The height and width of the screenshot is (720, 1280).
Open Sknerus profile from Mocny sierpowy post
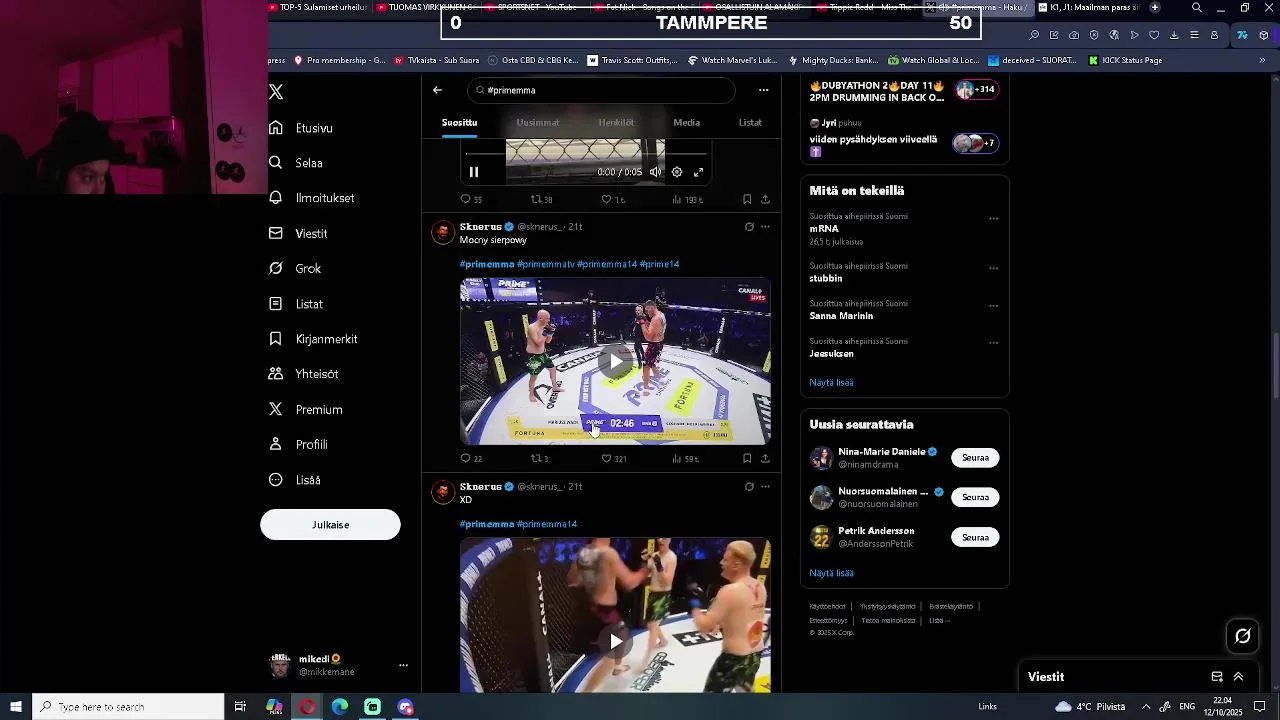coord(480,227)
